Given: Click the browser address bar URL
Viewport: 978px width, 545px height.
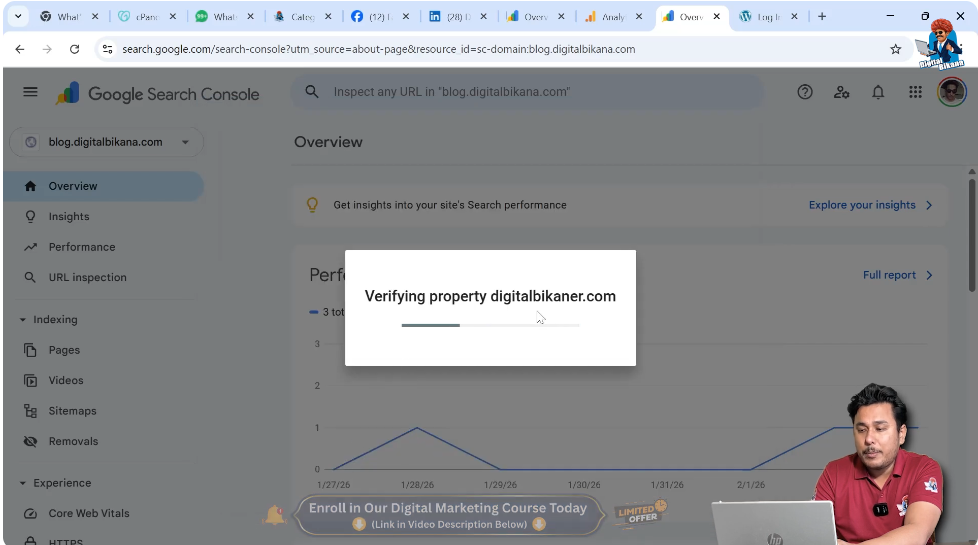Looking at the screenshot, I should 379,49.
